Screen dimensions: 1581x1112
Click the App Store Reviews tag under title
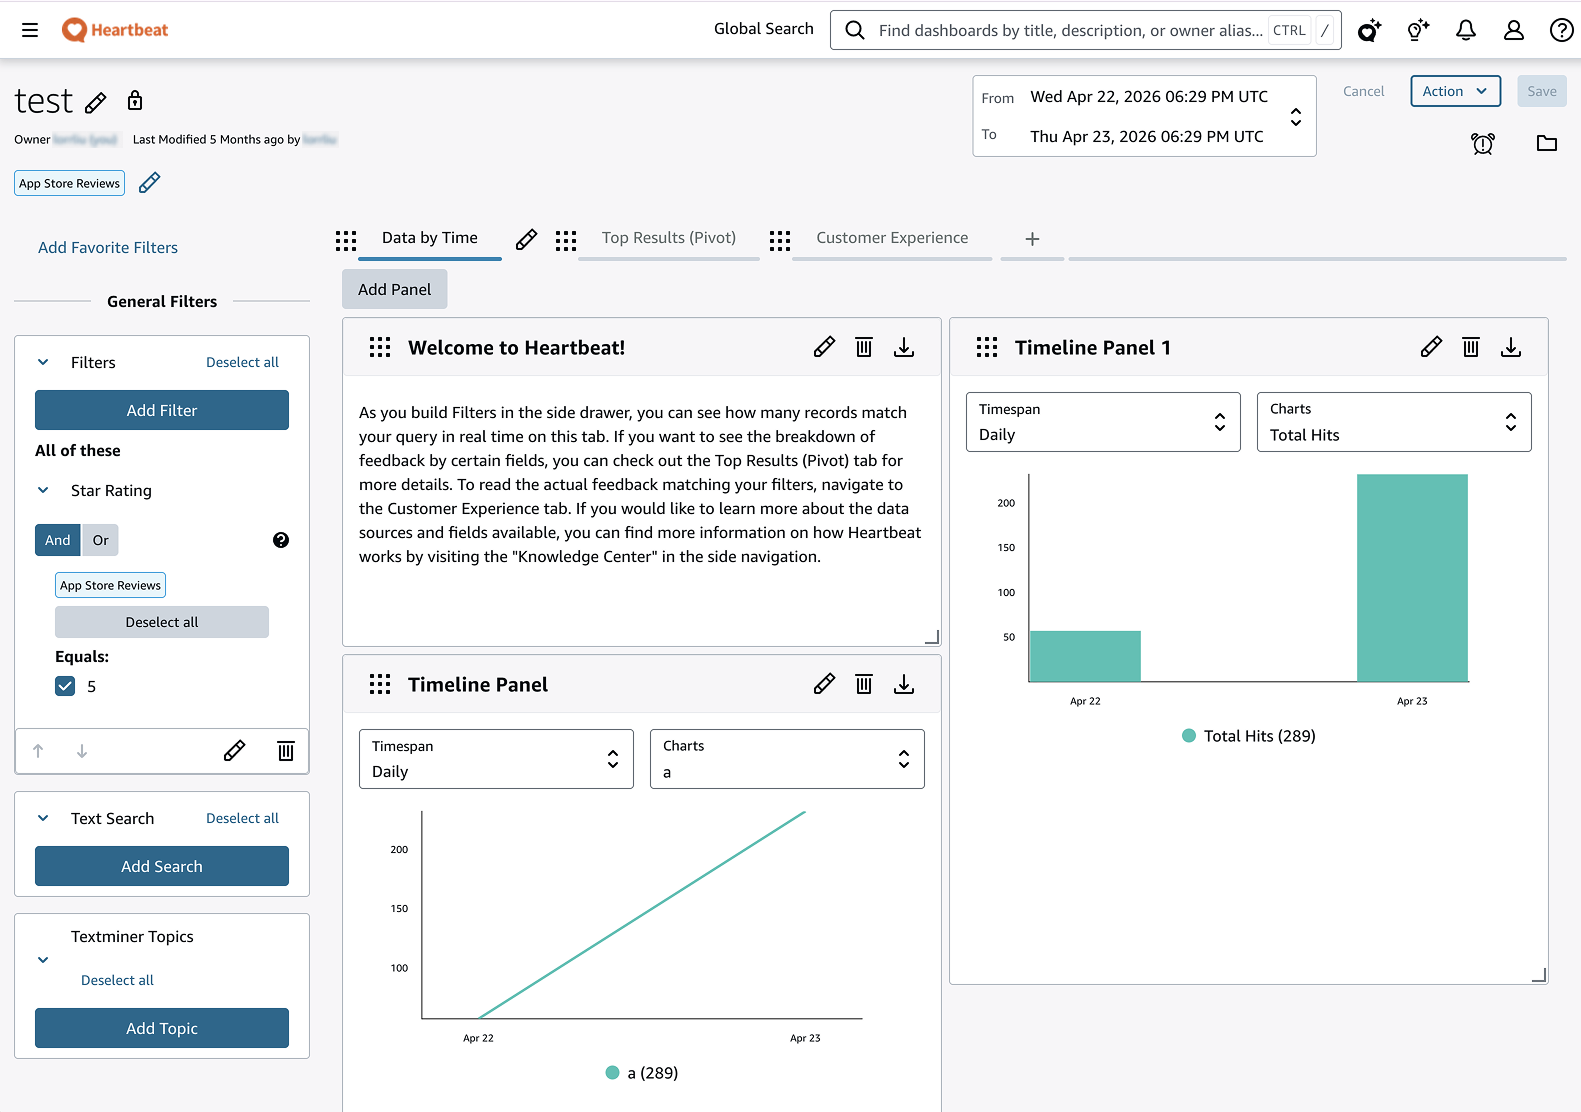point(69,183)
